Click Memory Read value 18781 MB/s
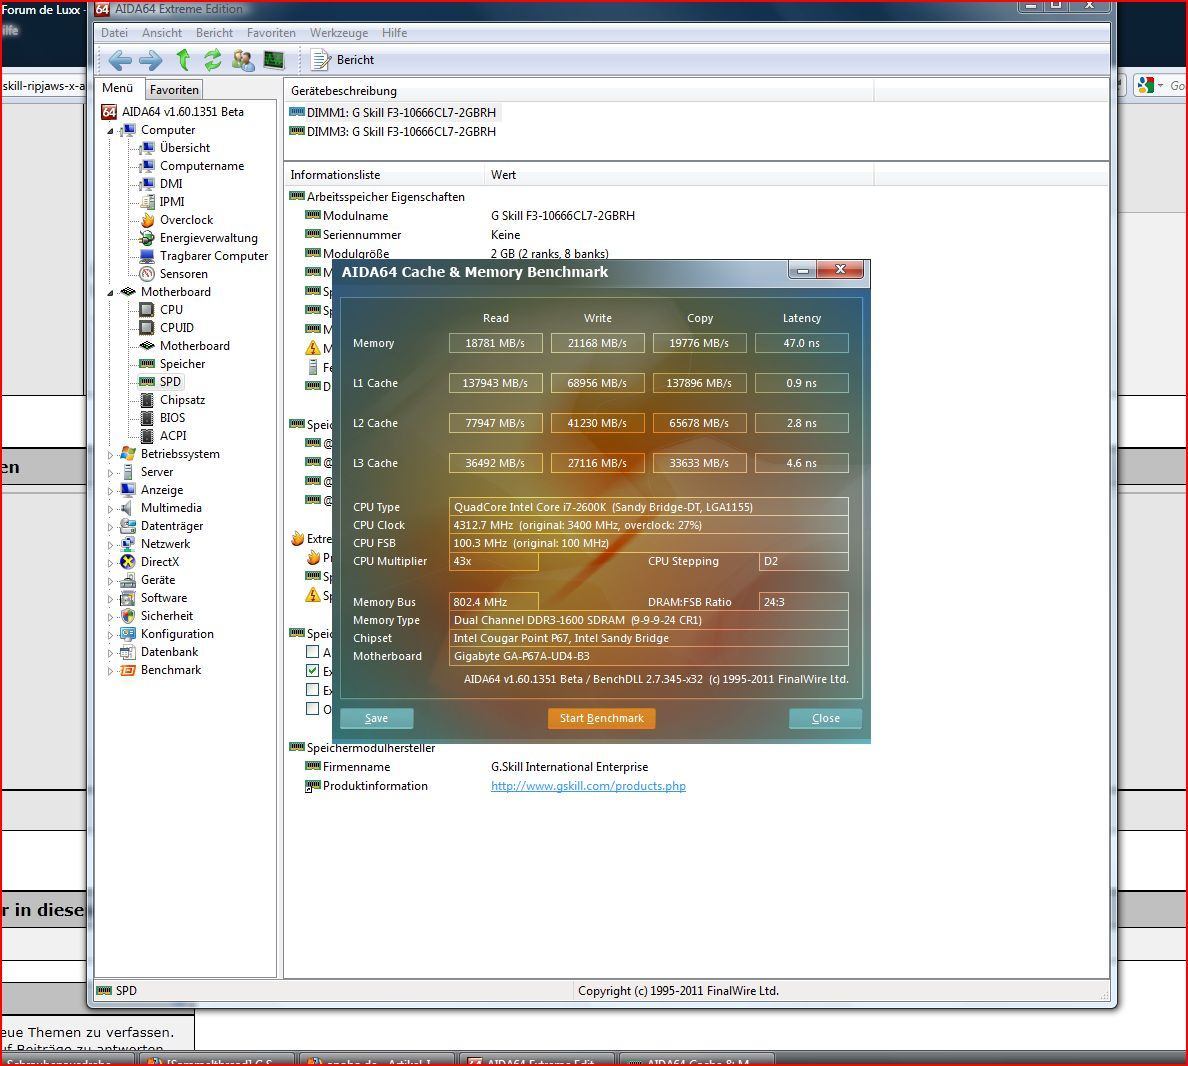The image size is (1188, 1066). (x=496, y=343)
